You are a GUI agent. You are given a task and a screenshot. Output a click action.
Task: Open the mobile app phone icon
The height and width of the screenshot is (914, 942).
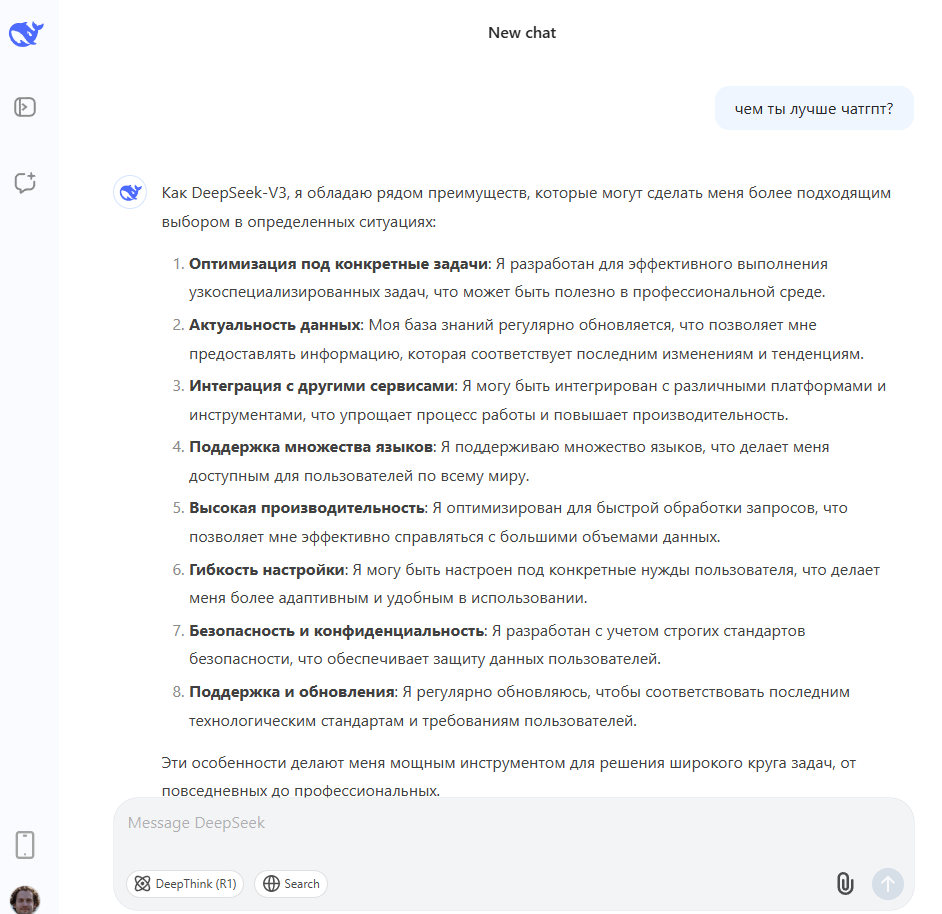(25, 845)
